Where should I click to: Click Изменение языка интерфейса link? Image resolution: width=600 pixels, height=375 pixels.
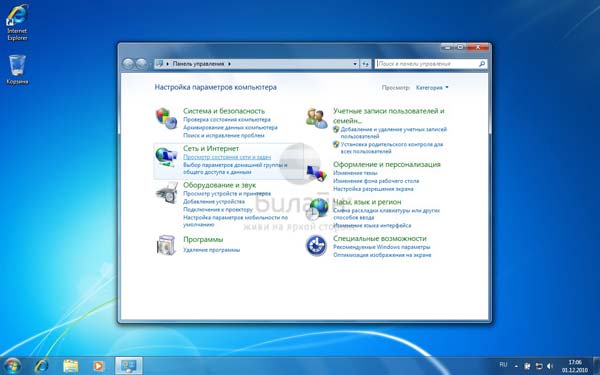pos(372,226)
